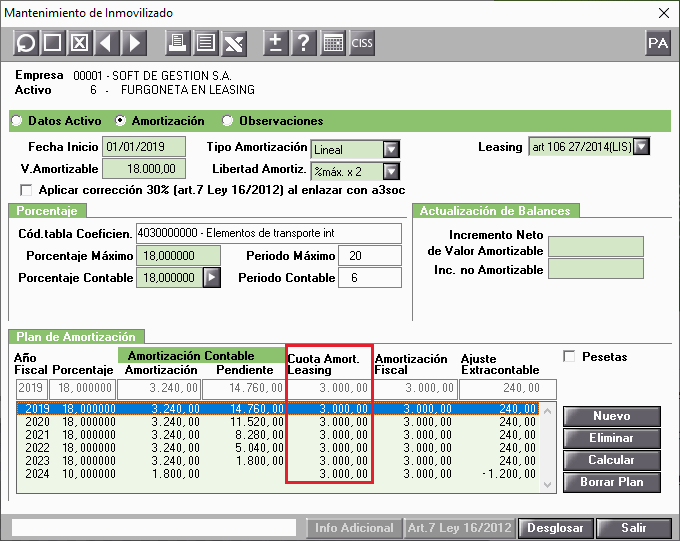Open help with the question mark icon

[304, 43]
